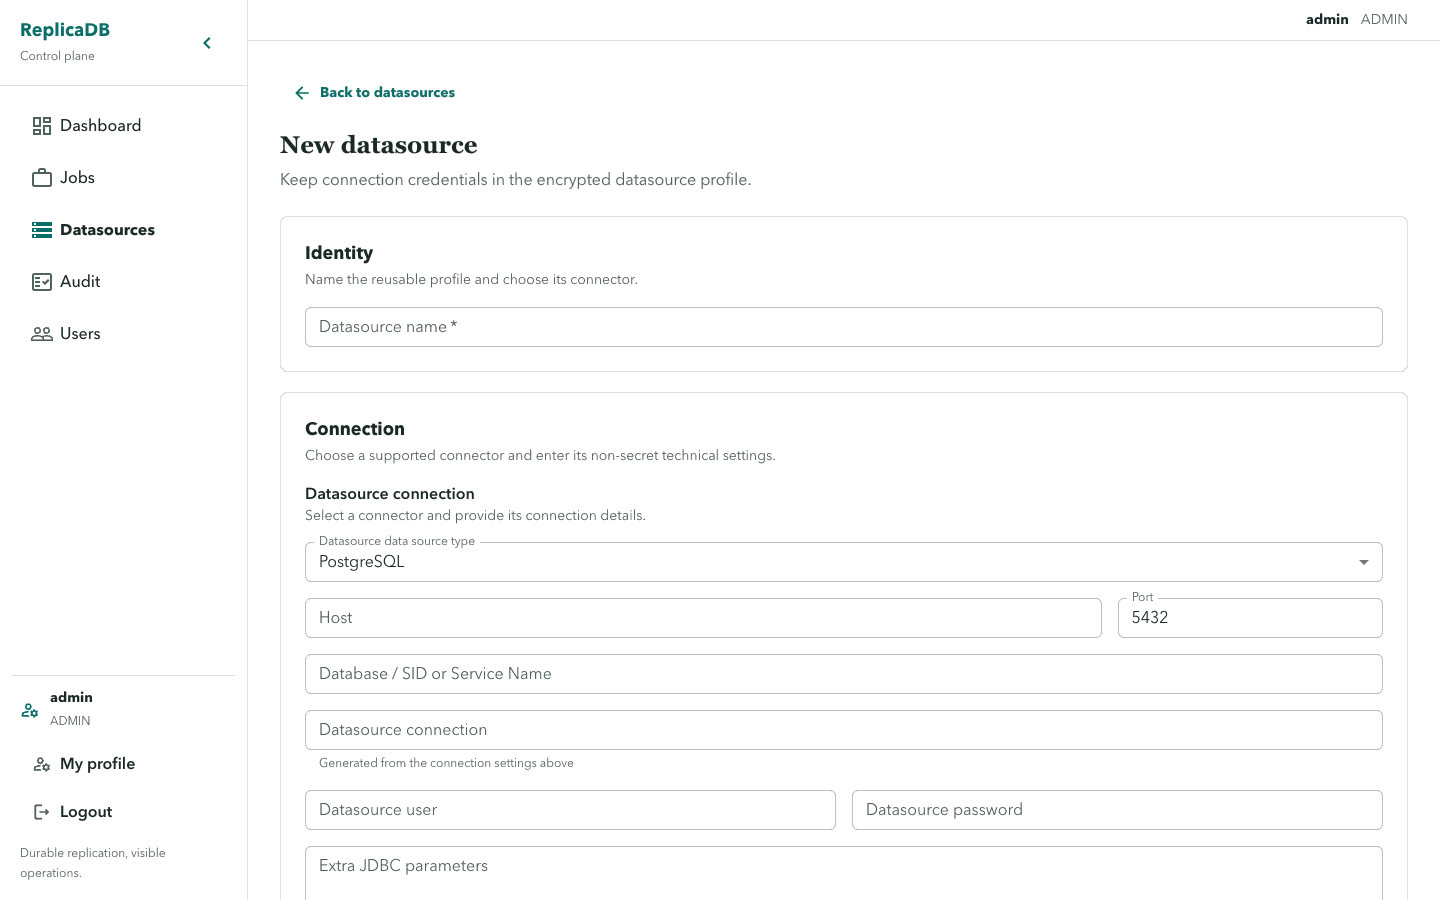Open the Datasource data source type dropdown
This screenshot has width=1440, height=900.
(x=844, y=562)
